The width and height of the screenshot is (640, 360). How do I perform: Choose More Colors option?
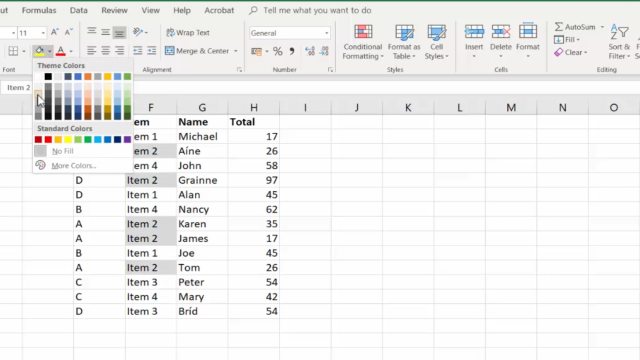pos(83,165)
